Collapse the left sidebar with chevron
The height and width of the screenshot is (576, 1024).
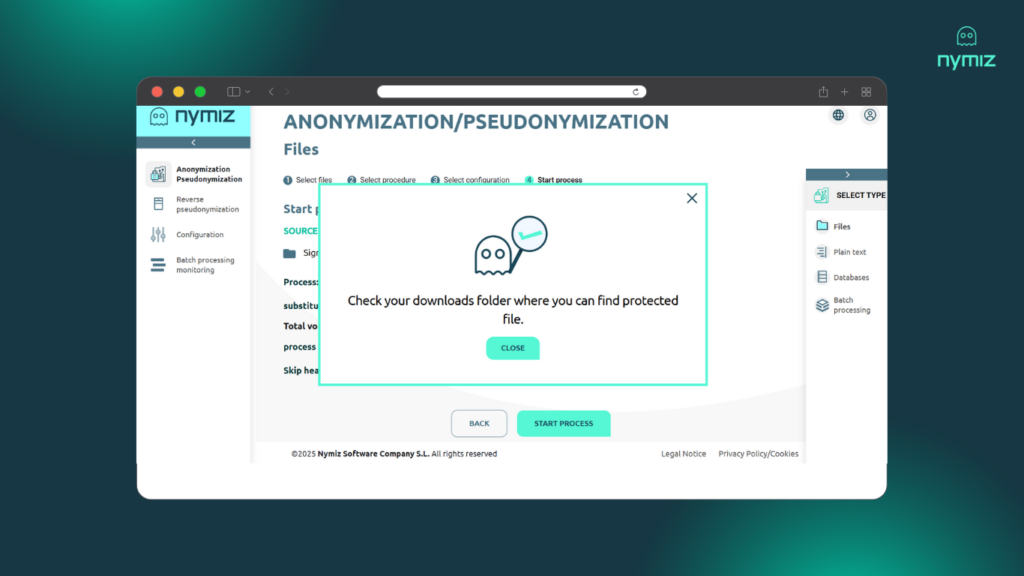(x=193, y=143)
